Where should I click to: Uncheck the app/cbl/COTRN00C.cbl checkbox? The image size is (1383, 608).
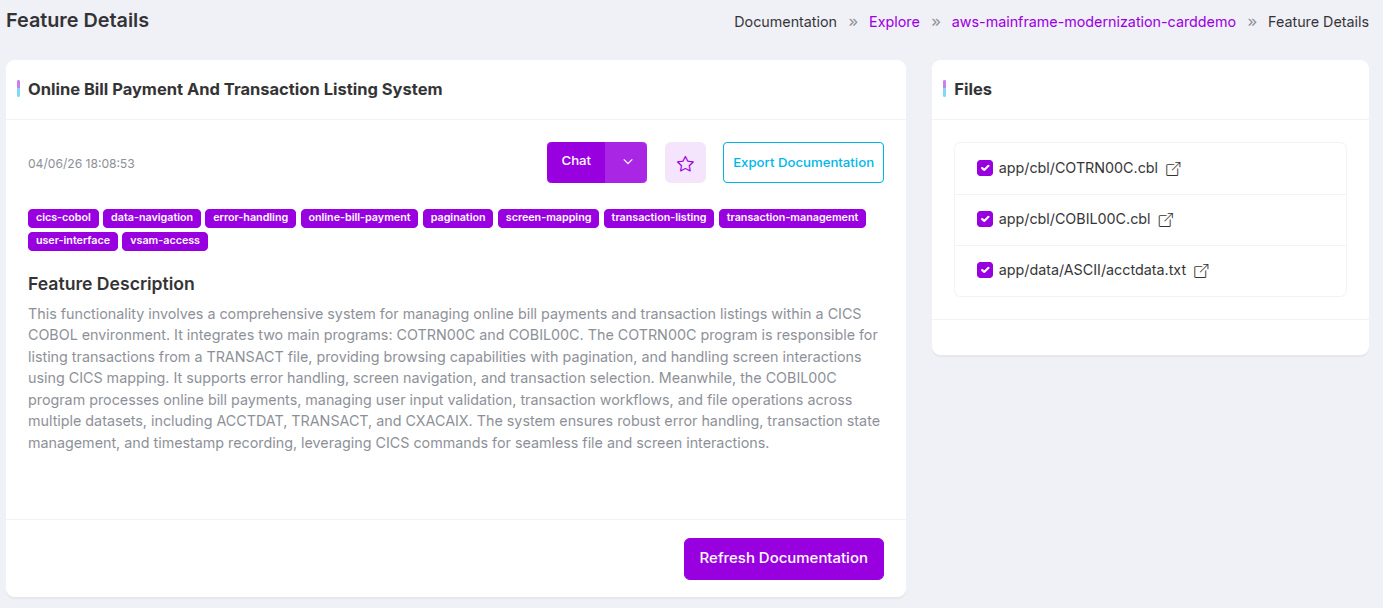(985, 168)
